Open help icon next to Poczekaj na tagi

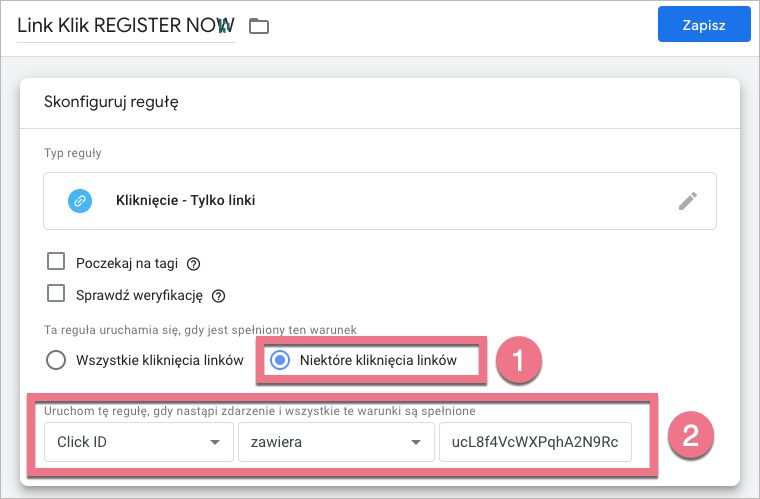click(x=194, y=264)
